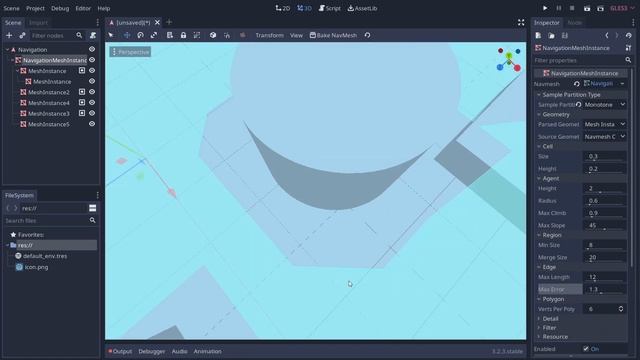Screen dimensions: 640x360
Task: Instance a child scene using the link icon
Action: coord(22,36)
